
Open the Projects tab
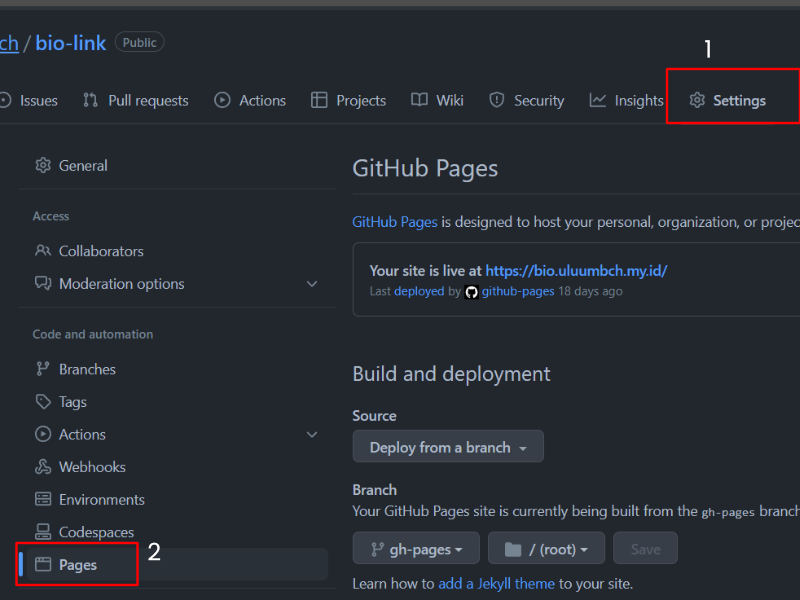pyautogui.click(x=349, y=101)
